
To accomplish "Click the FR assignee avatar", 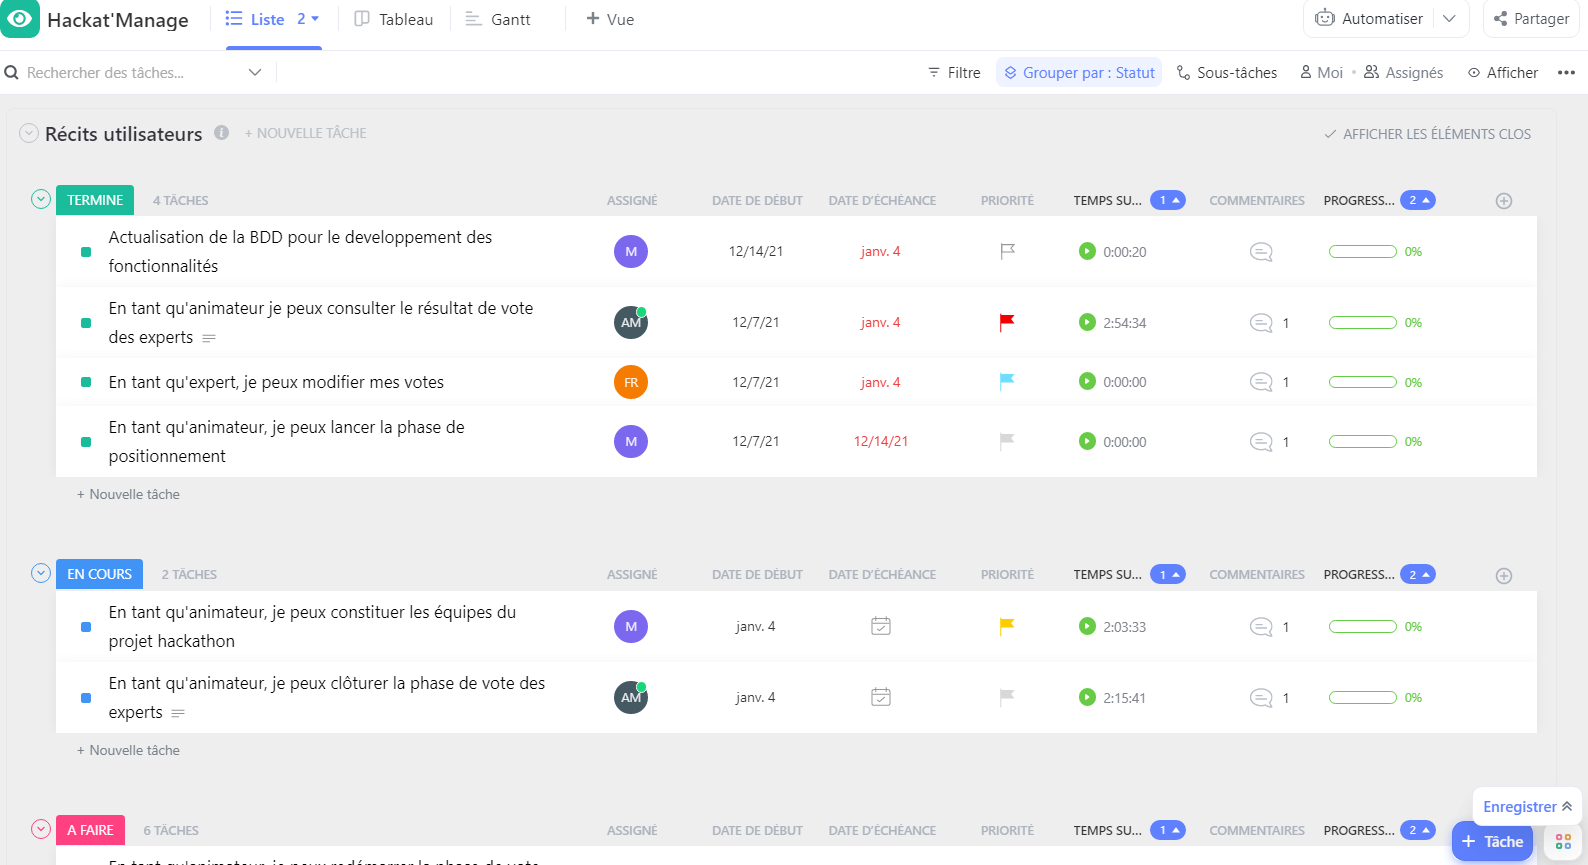I will click(x=631, y=382).
